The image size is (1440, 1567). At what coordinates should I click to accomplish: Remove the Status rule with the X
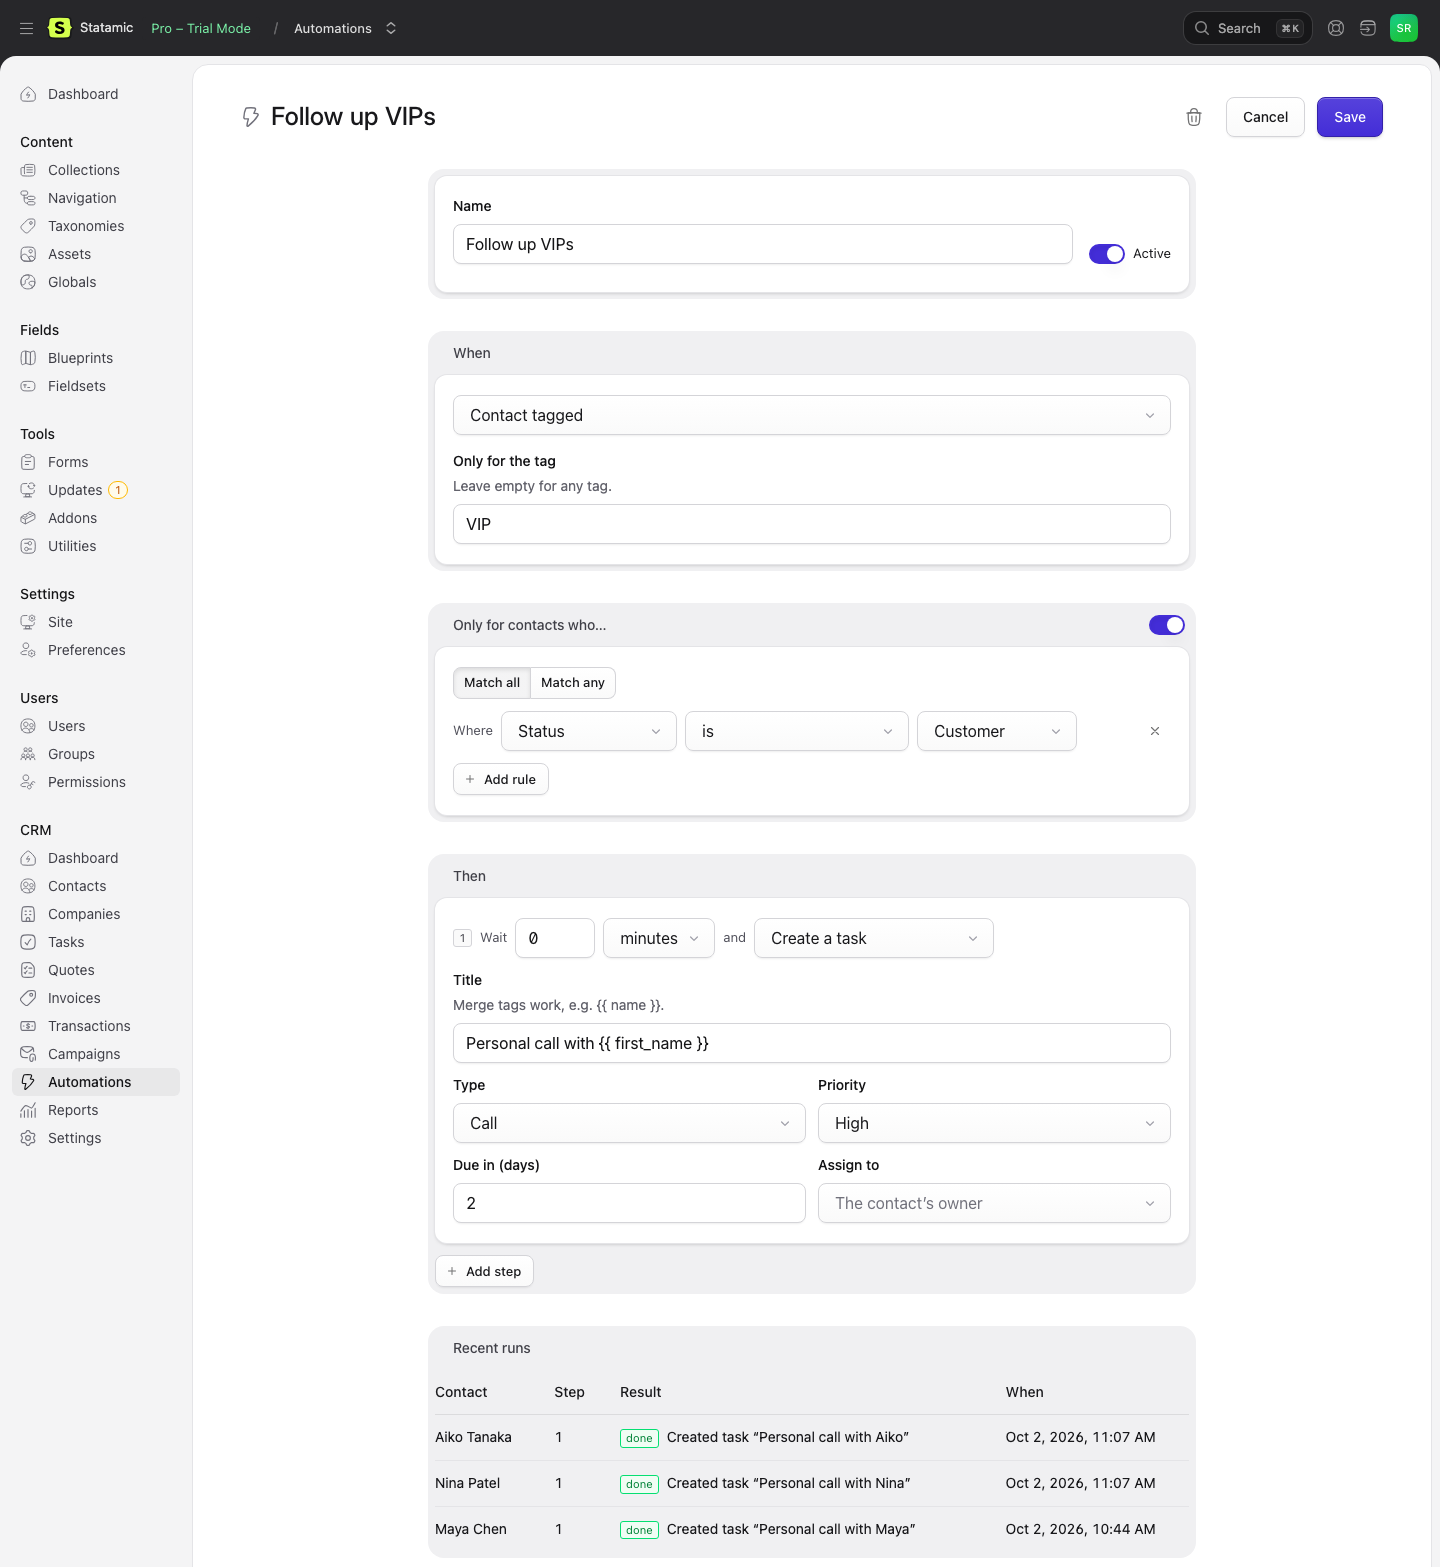click(x=1155, y=731)
